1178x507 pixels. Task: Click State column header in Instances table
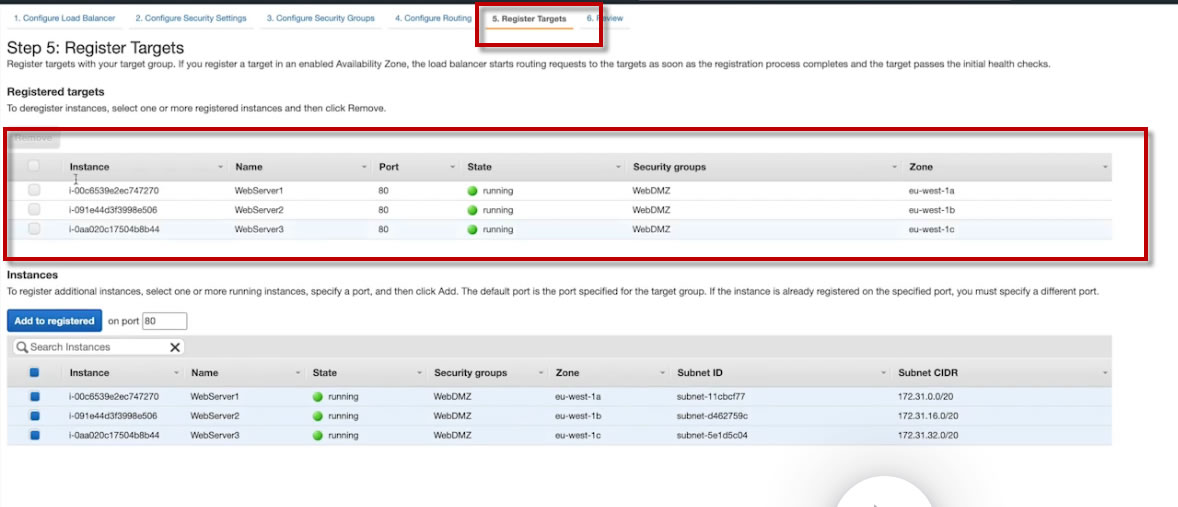[x=325, y=373]
